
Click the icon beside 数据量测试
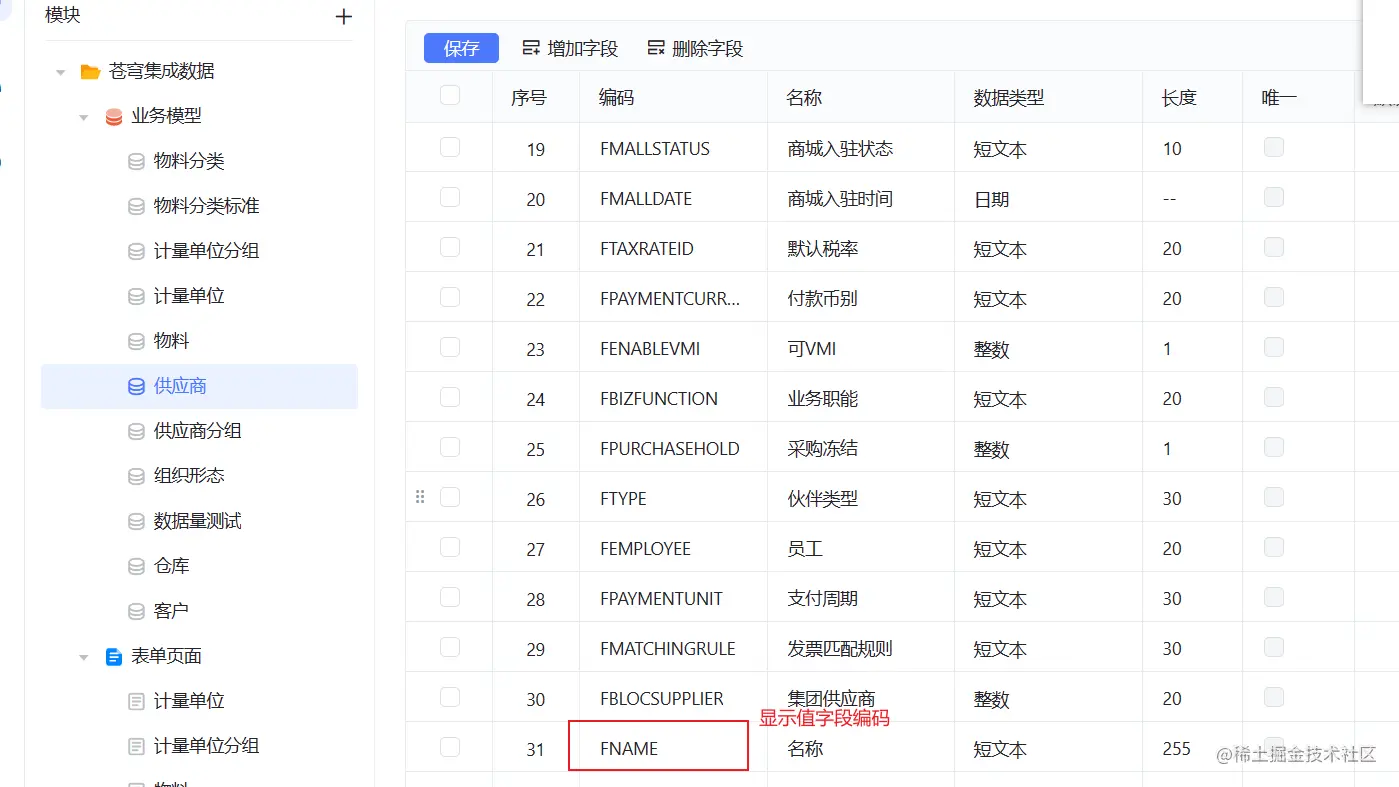[x=137, y=521]
